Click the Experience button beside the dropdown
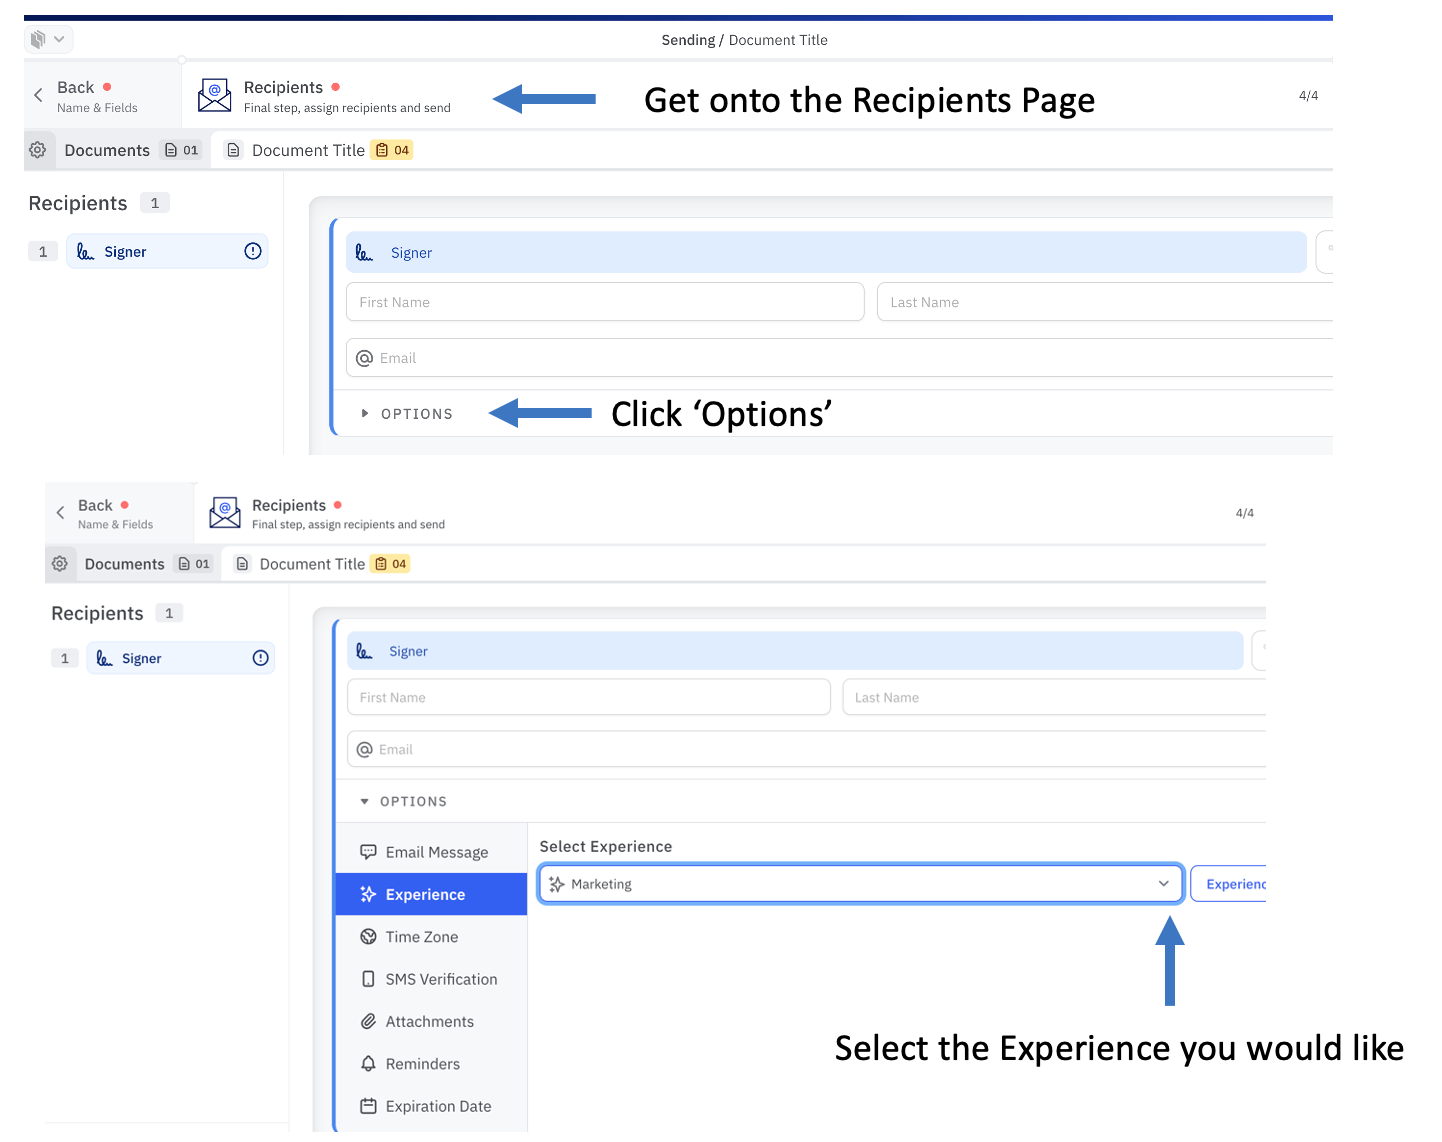The image size is (1442, 1142). (1235, 883)
